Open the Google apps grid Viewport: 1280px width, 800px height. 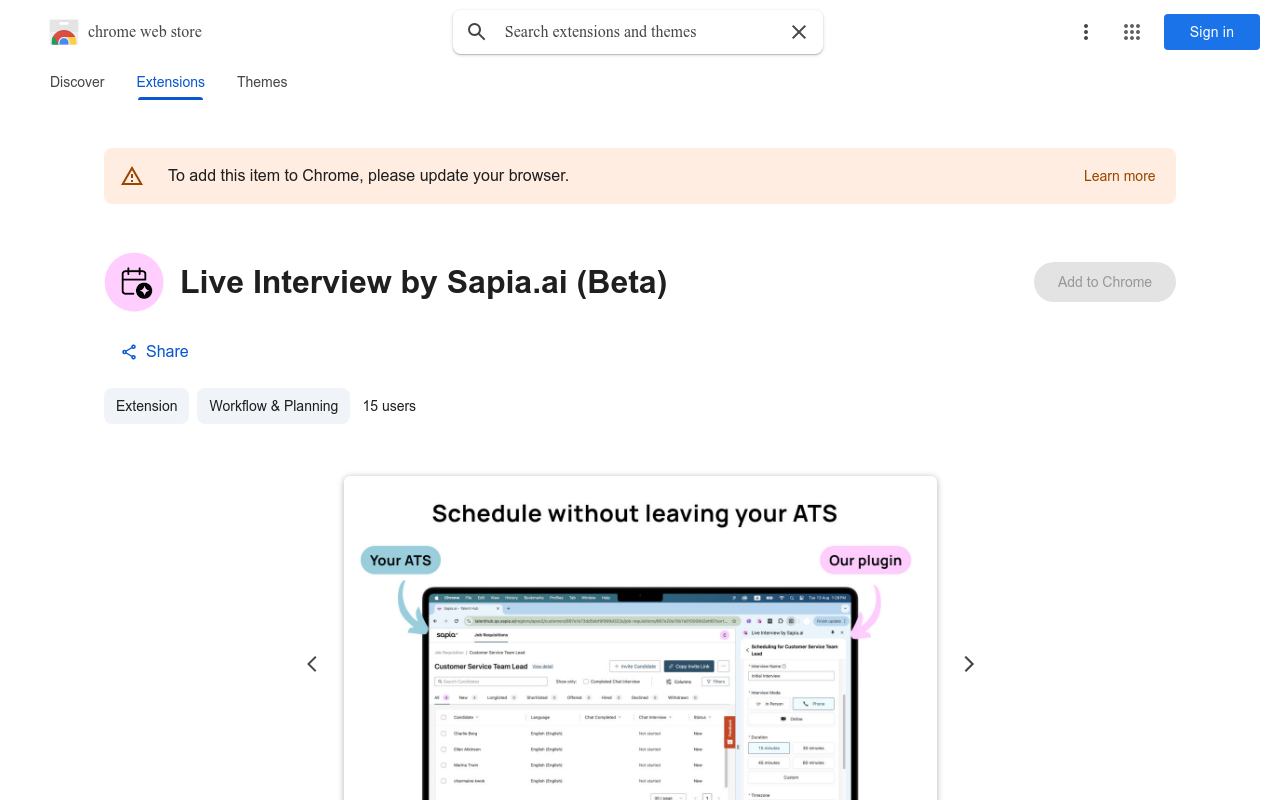pos(1132,32)
